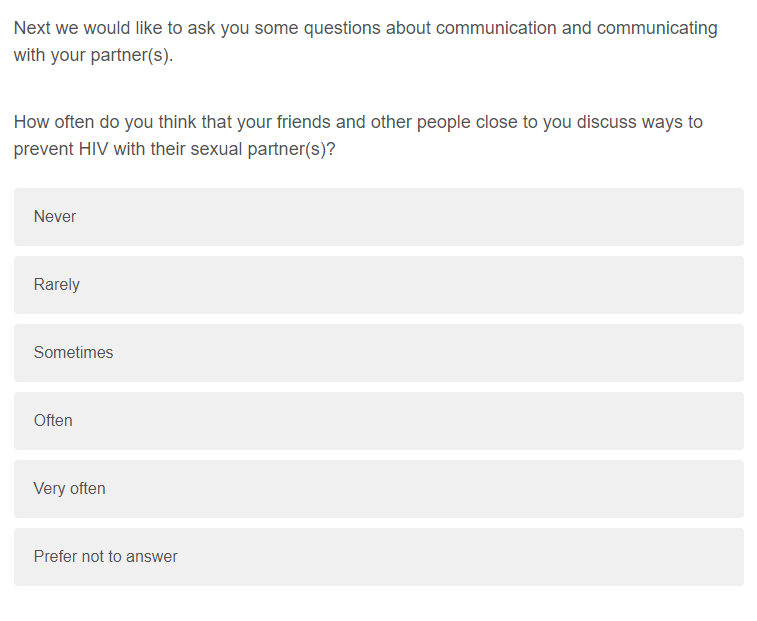Click the HIV prevention question text
This screenshot has height=621, width=757.
(358, 136)
